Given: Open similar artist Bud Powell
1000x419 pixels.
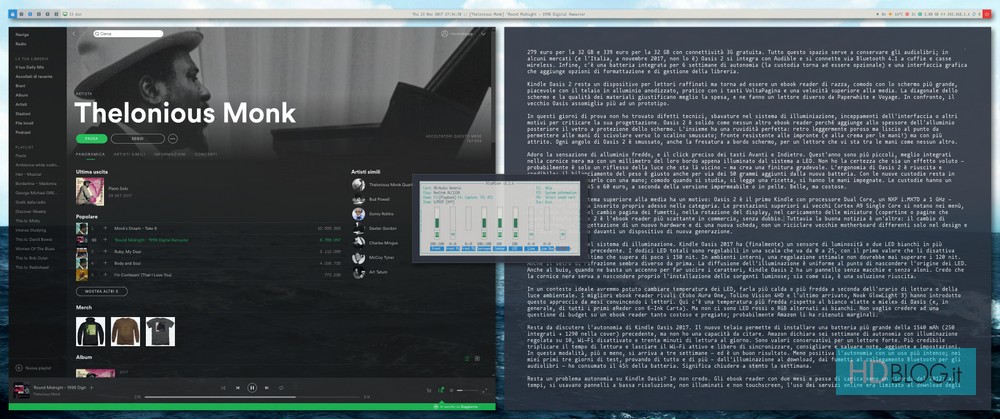Looking at the screenshot, I should pos(378,199).
